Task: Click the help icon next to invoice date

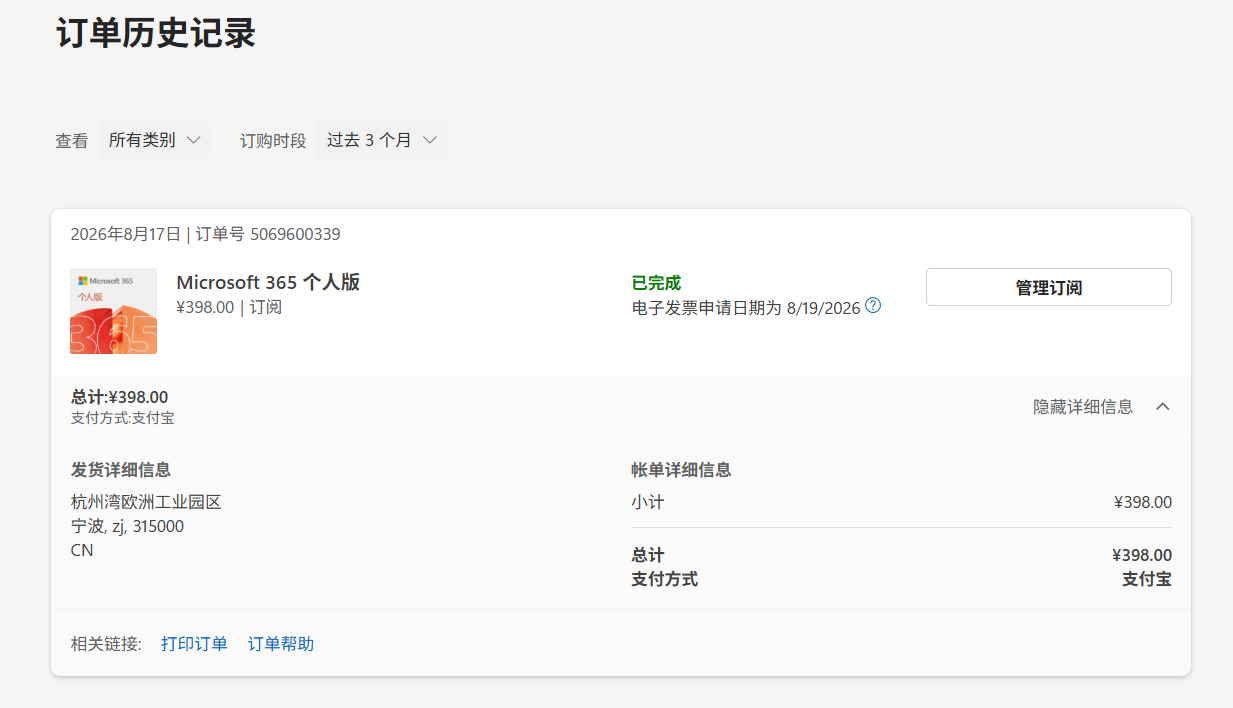Action: [873, 306]
